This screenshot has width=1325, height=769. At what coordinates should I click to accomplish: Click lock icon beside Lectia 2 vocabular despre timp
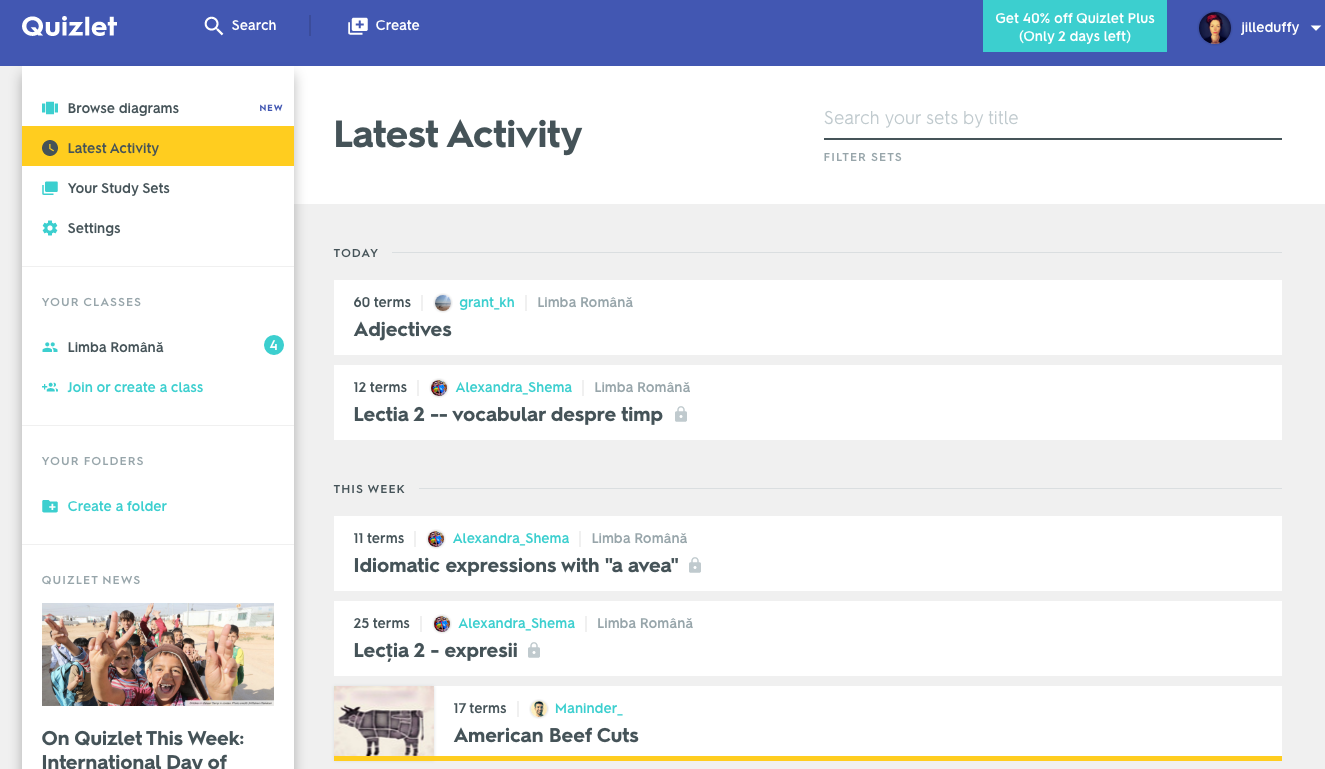click(x=681, y=414)
